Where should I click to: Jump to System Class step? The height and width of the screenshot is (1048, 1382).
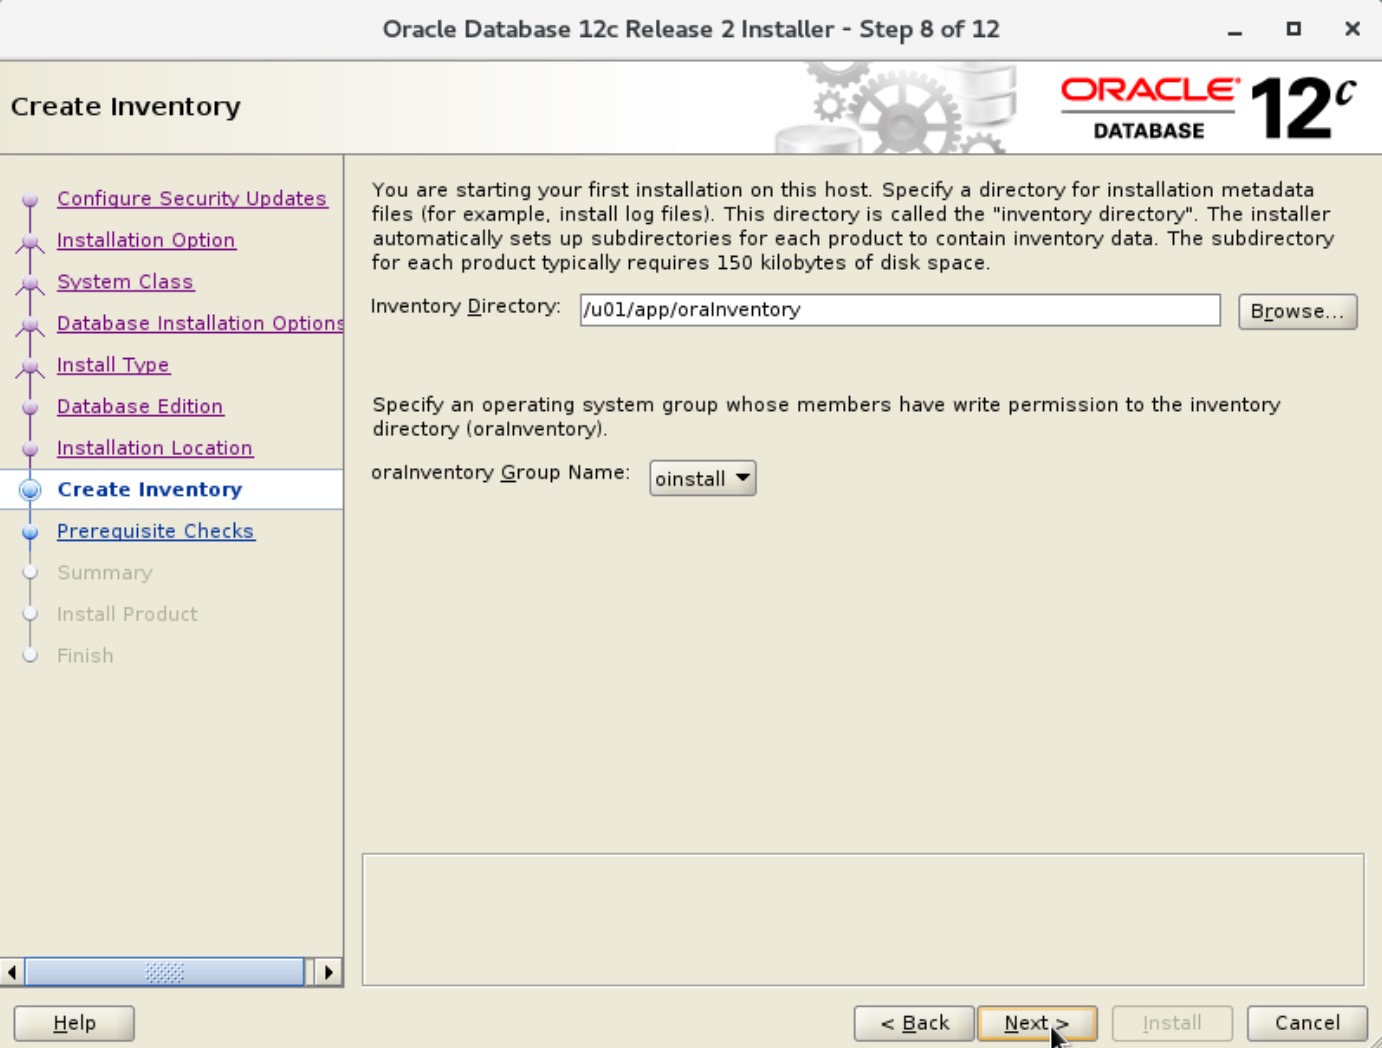[125, 282]
